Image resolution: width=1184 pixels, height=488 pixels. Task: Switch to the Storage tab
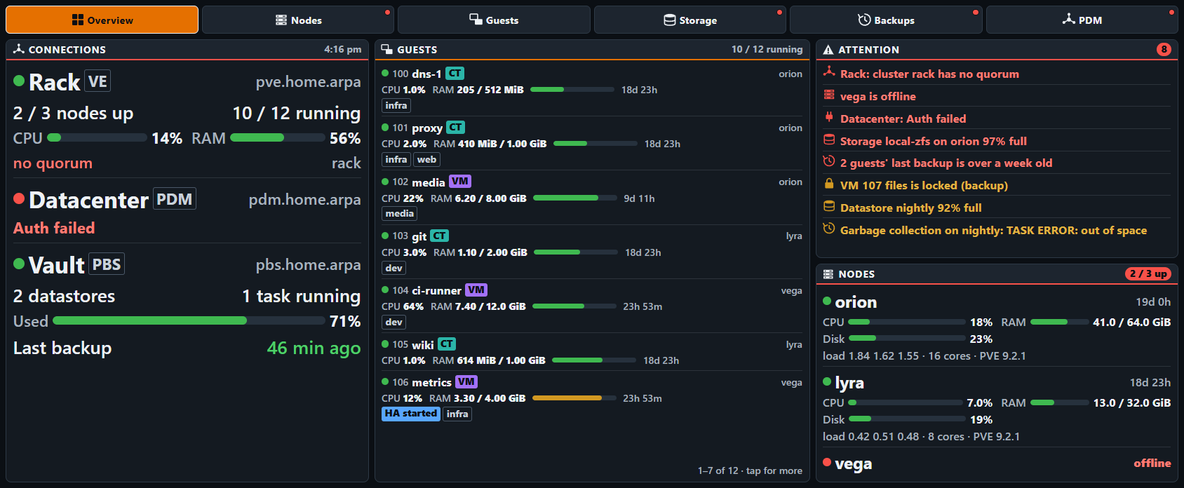click(690, 20)
